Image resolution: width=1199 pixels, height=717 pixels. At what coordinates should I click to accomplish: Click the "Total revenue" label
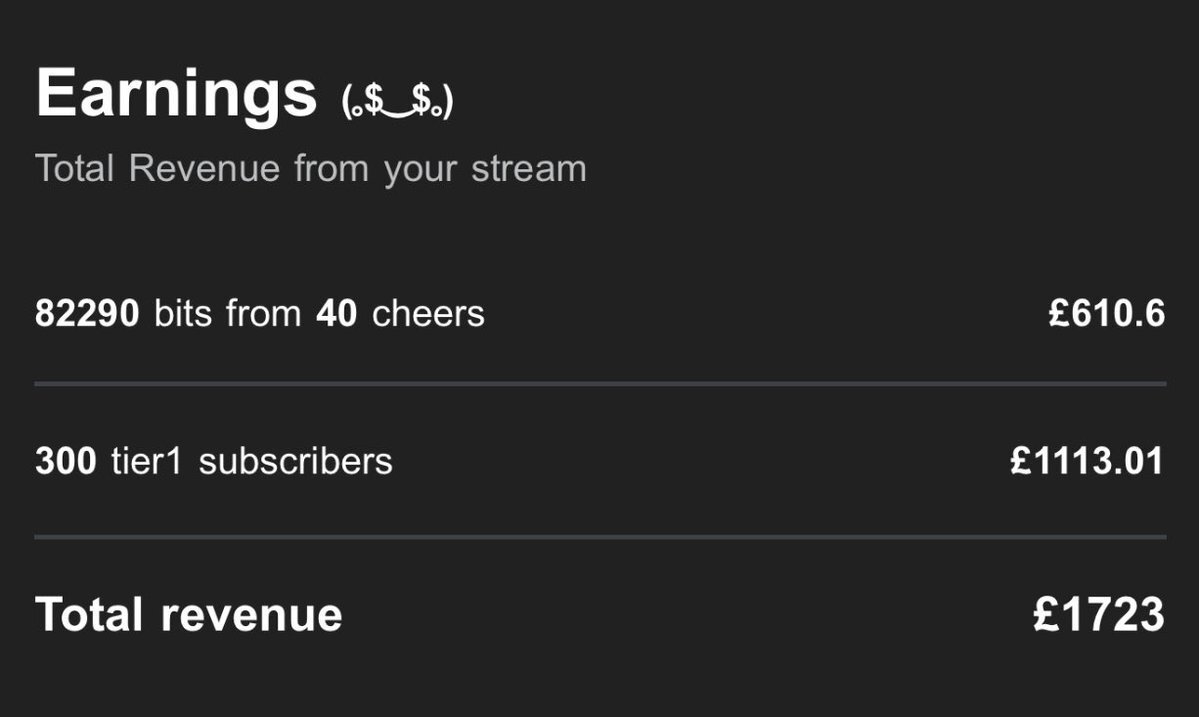click(x=188, y=614)
